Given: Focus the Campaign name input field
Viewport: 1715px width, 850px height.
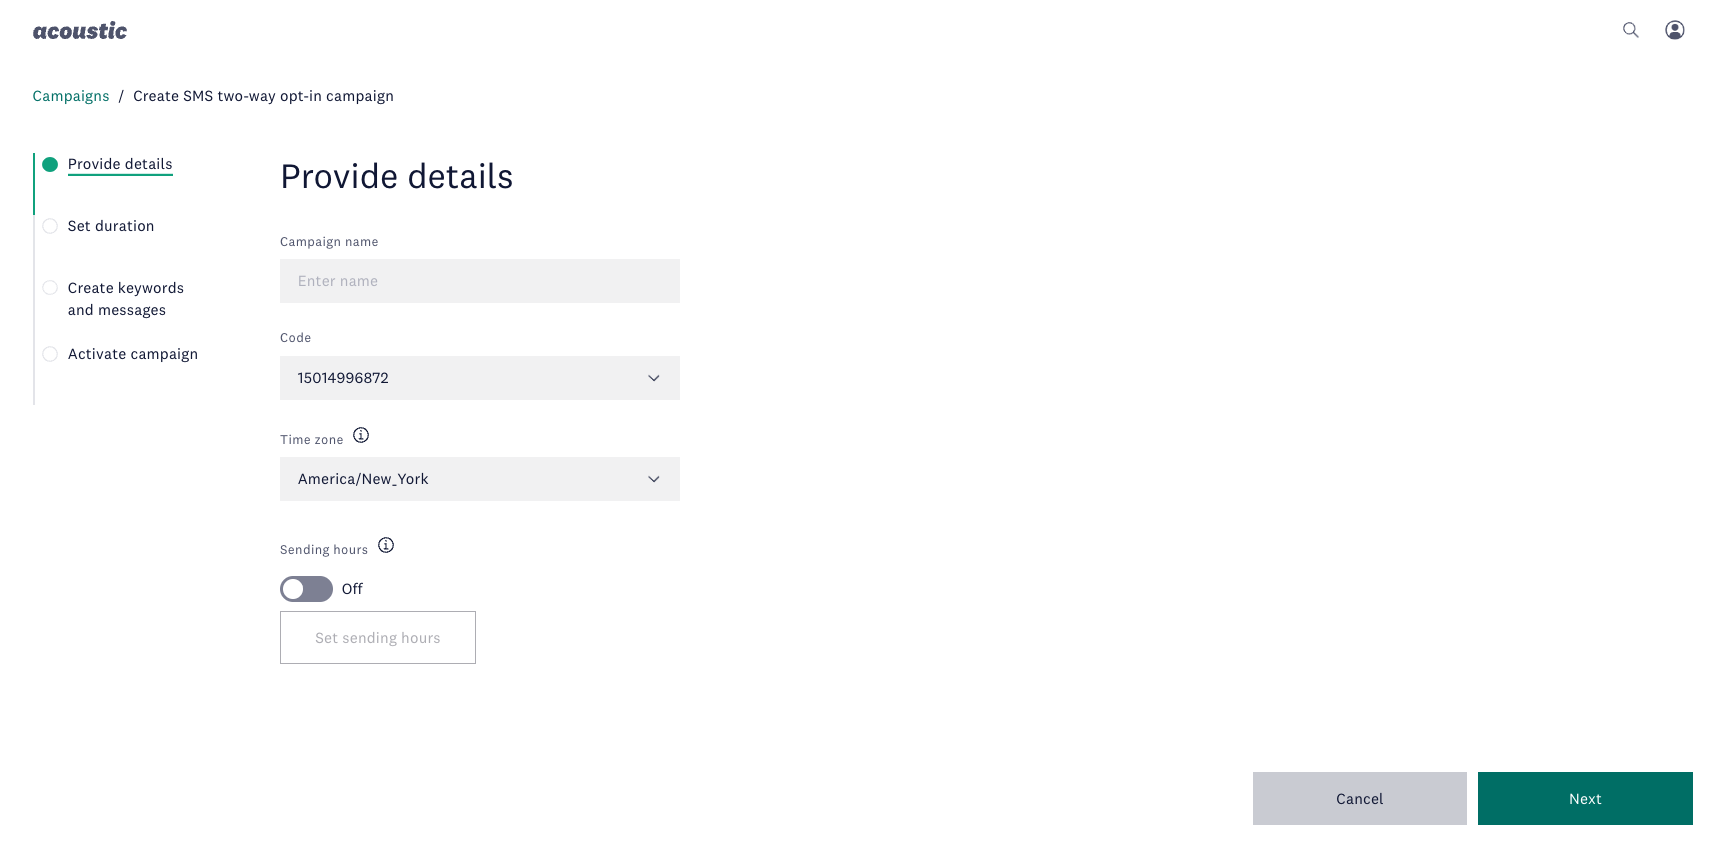Looking at the screenshot, I should coord(480,281).
